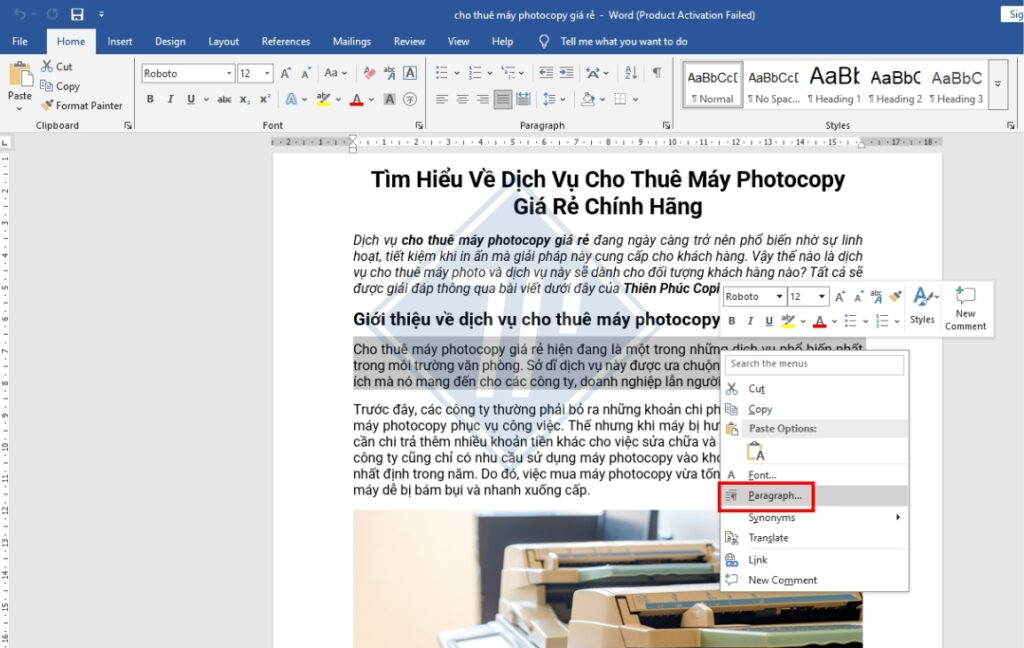The height and width of the screenshot is (648, 1024).
Task: Align text right in the ribbon
Action: pyautogui.click(x=483, y=99)
